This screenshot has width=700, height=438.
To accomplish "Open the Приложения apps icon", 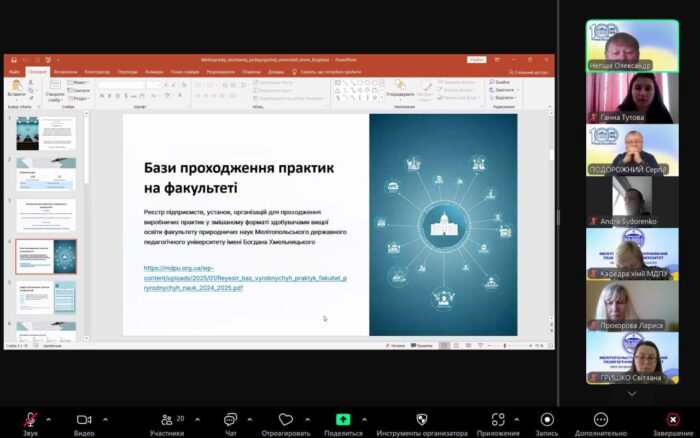I will tap(497, 420).
